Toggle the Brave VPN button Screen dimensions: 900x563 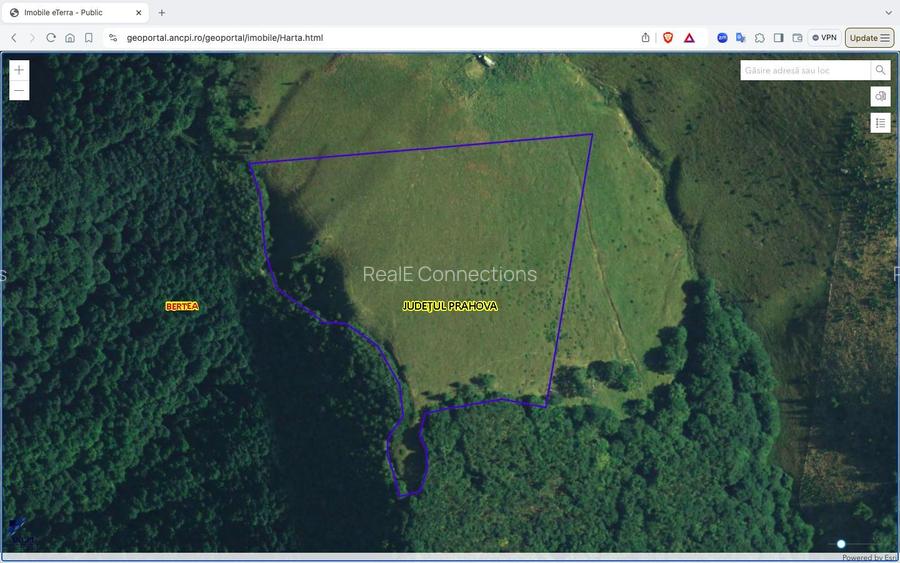824,38
